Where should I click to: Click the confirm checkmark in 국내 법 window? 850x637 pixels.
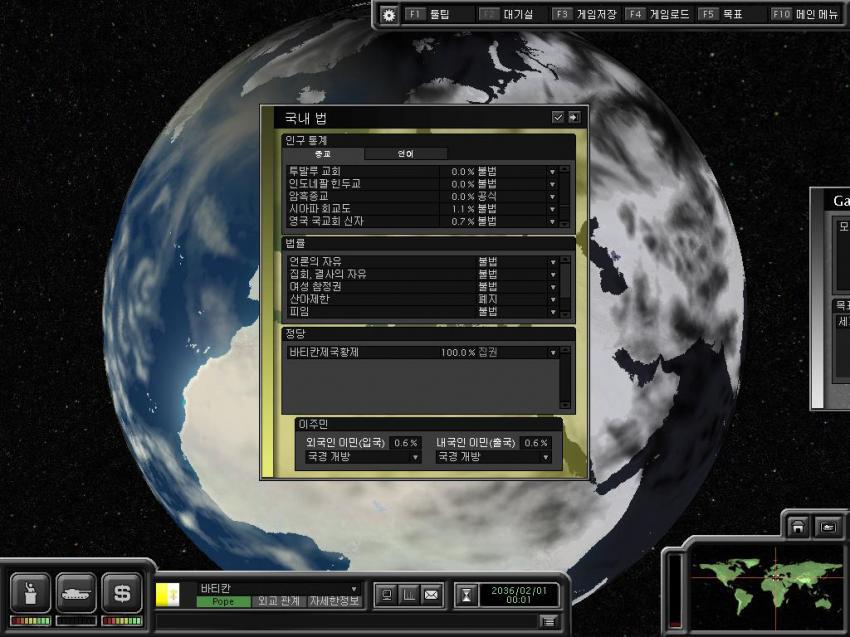coord(558,117)
